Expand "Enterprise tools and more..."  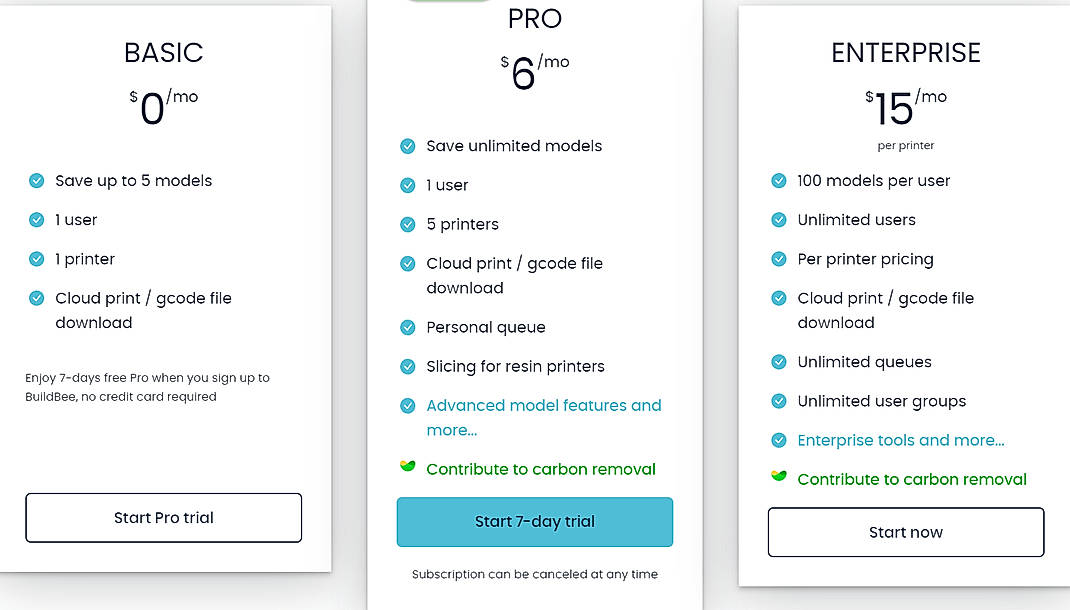(x=901, y=440)
